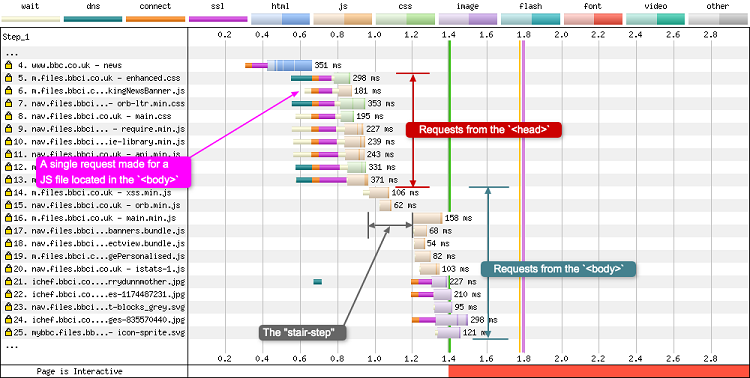Click lock icon for request 10 ie-library.min.js
The width and height of the screenshot is (750, 378).
(x=8, y=142)
